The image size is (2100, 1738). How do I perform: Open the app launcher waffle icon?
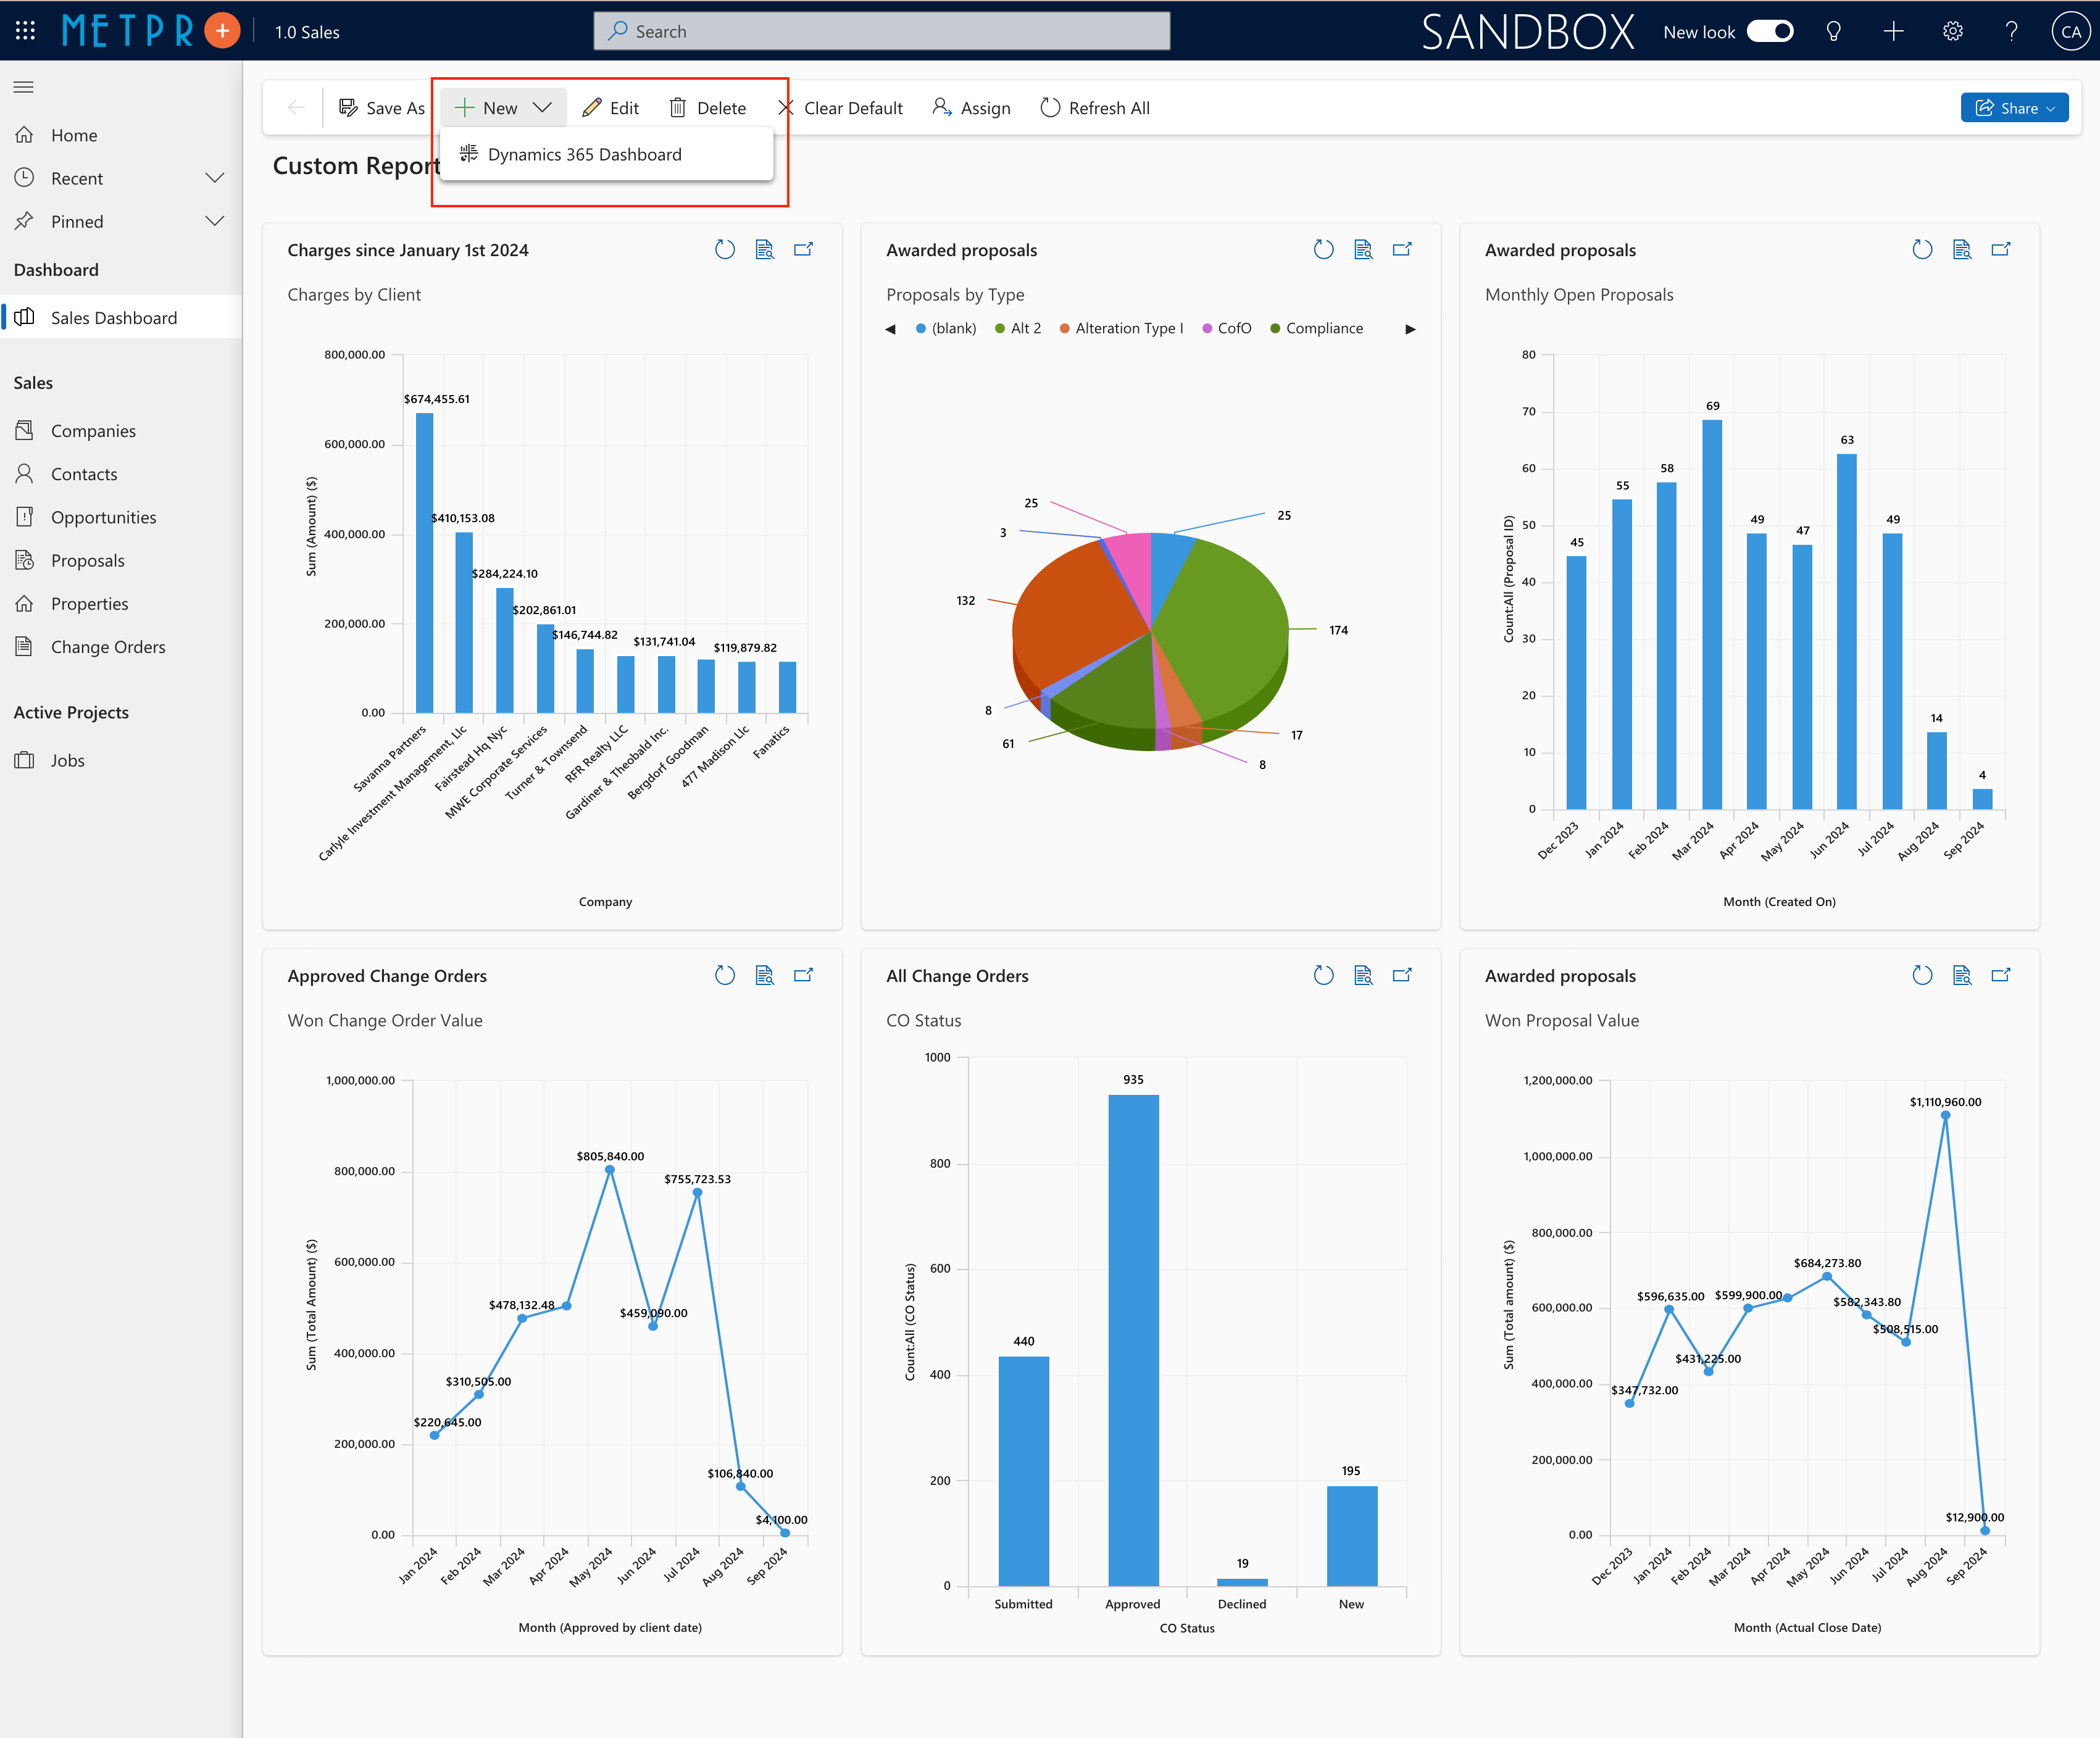(x=25, y=31)
